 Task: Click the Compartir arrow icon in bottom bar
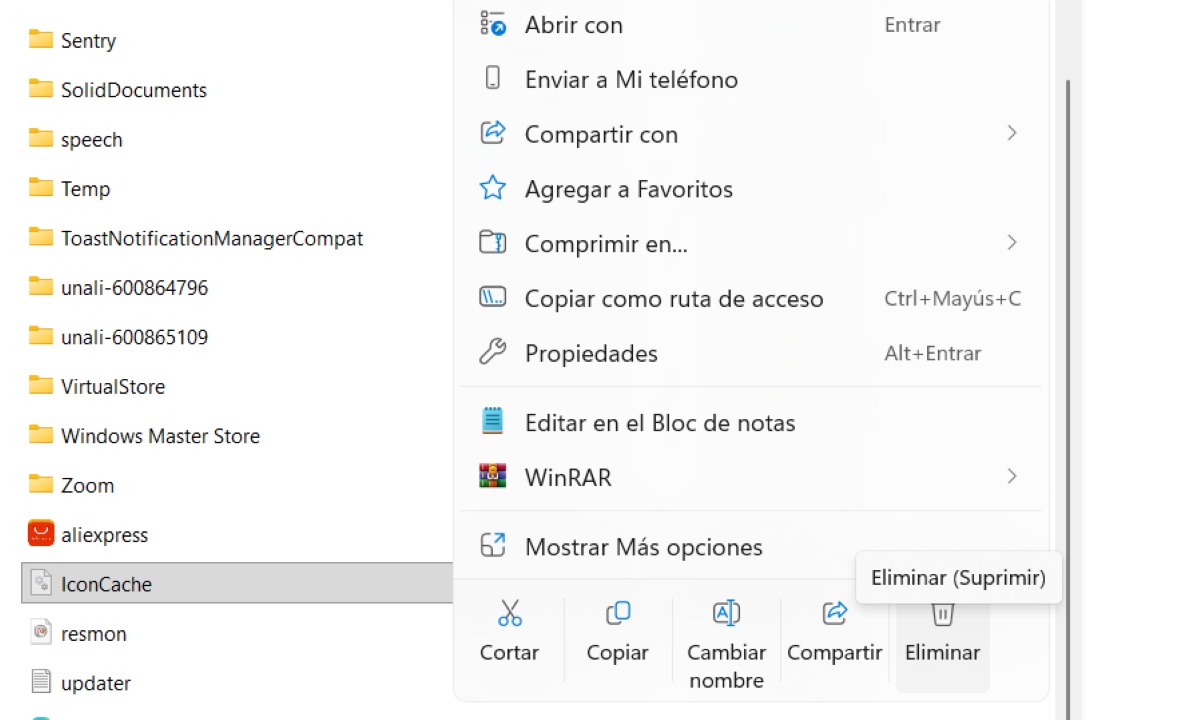click(x=834, y=613)
